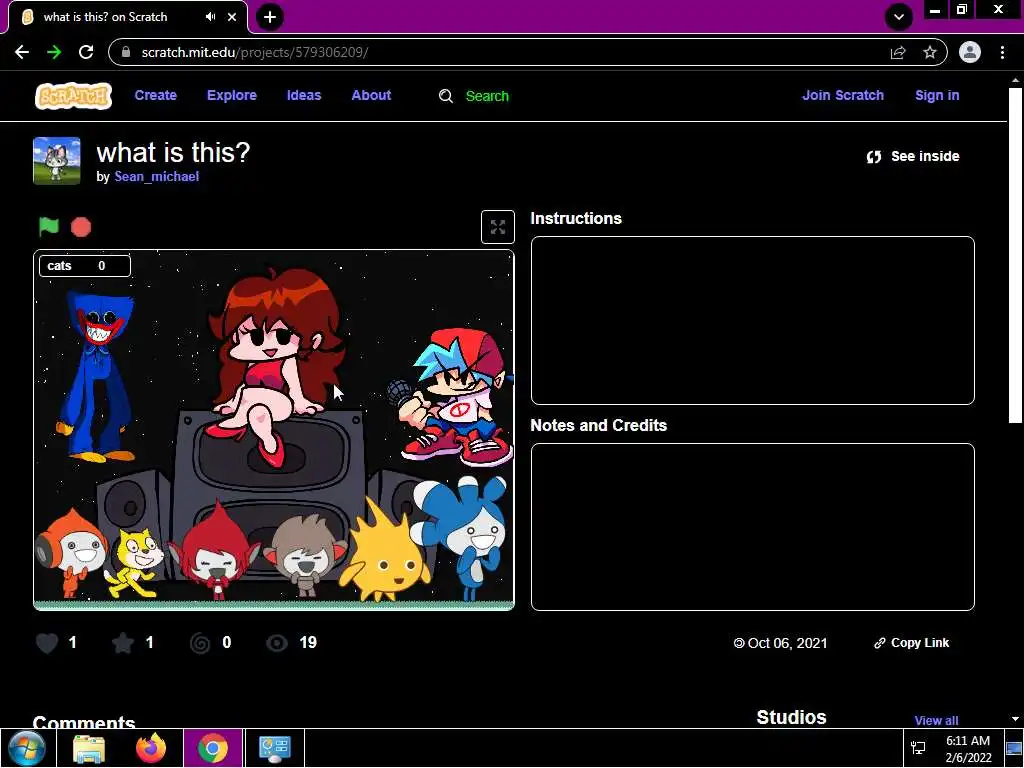This screenshot has width=1024, height=768.
Task: Click the address bar URL
Action: click(255, 52)
